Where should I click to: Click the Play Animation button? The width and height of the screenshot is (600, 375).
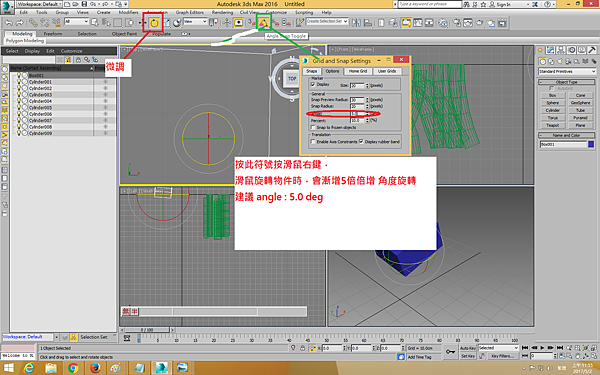click(x=542, y=348)
